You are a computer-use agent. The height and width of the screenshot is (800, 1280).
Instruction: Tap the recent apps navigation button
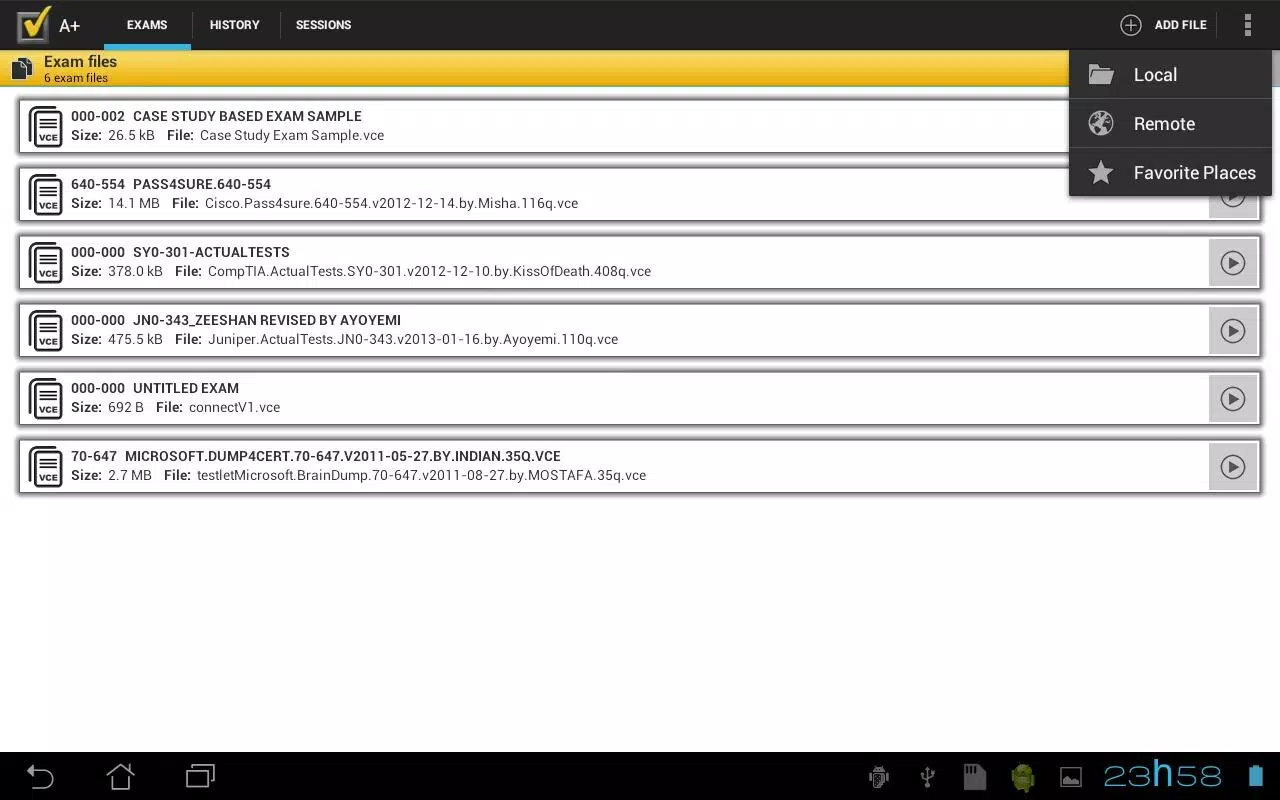(200, 776)
